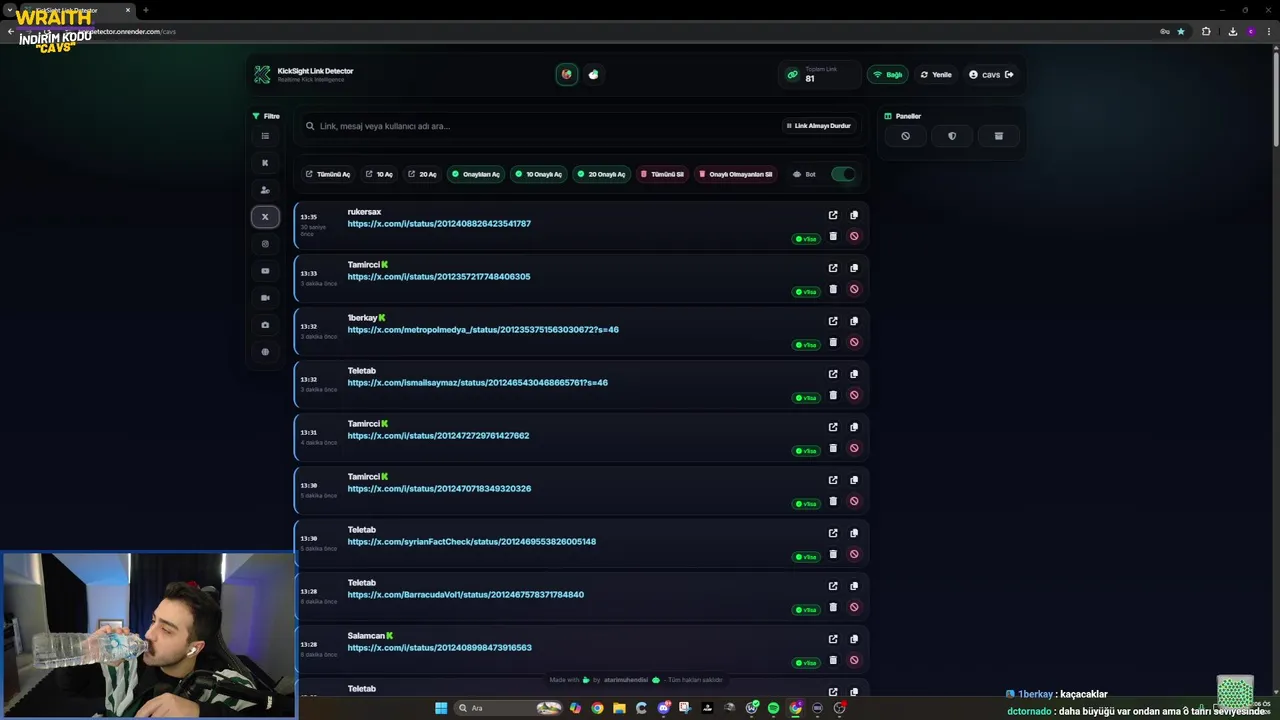Open browser downloads icon in the toolbar
Screen dimensions: 1280x720
point(1232,31)
